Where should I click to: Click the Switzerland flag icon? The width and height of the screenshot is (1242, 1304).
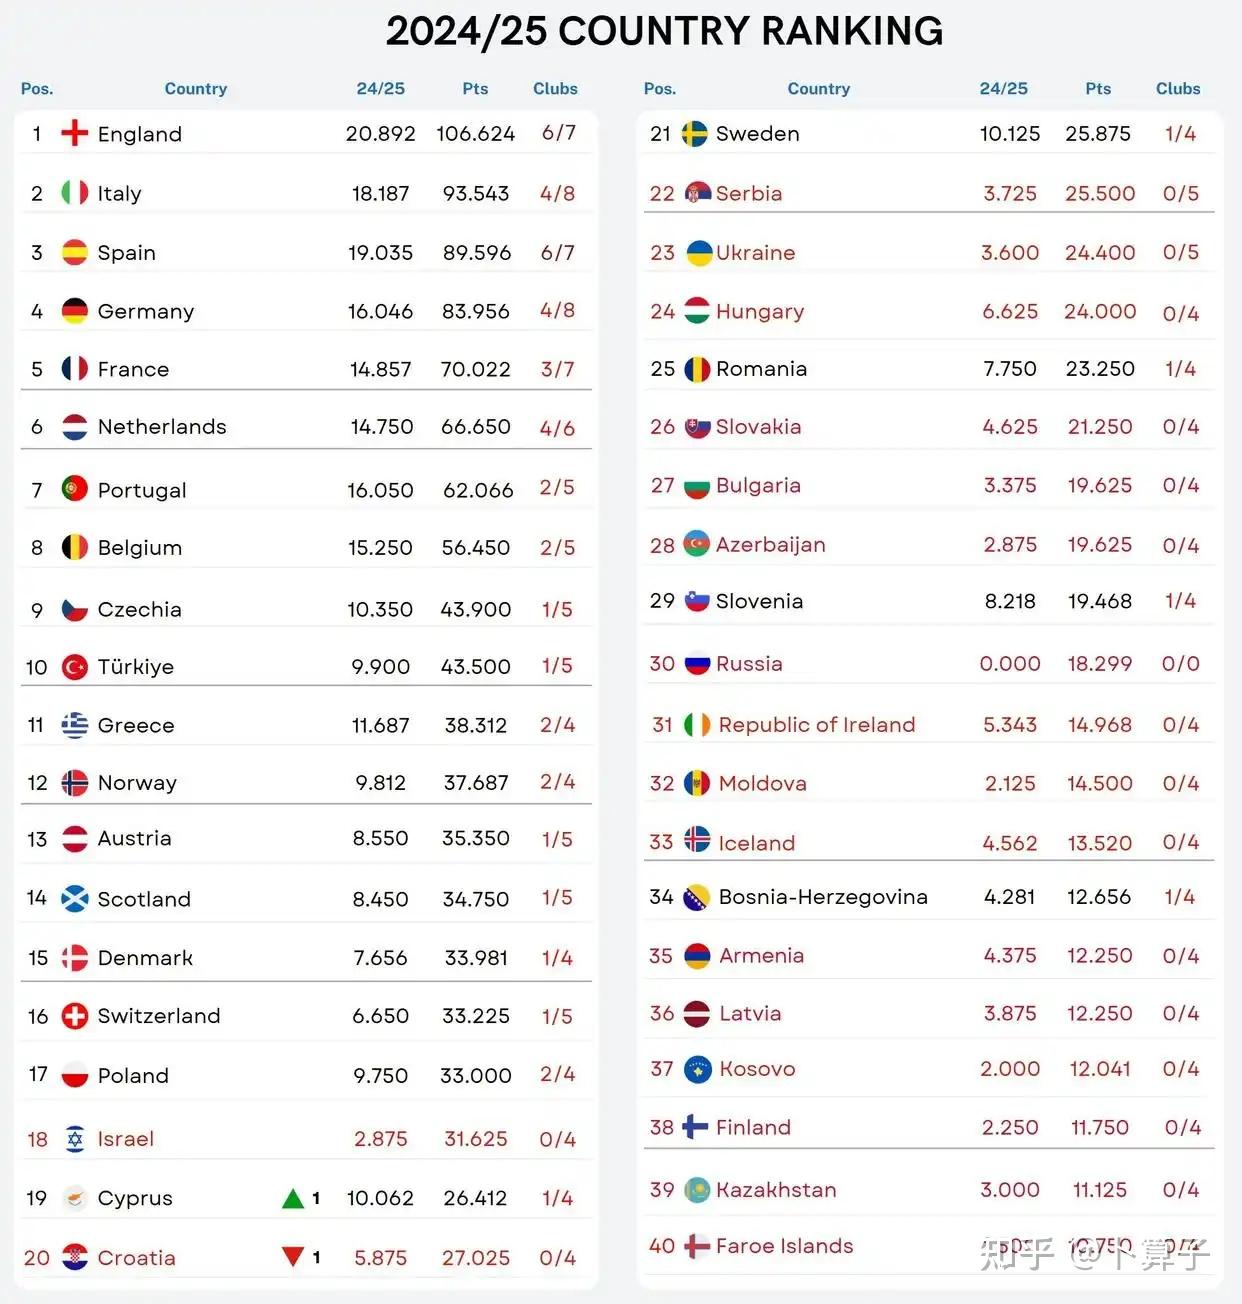click(x=75, y=1016)
